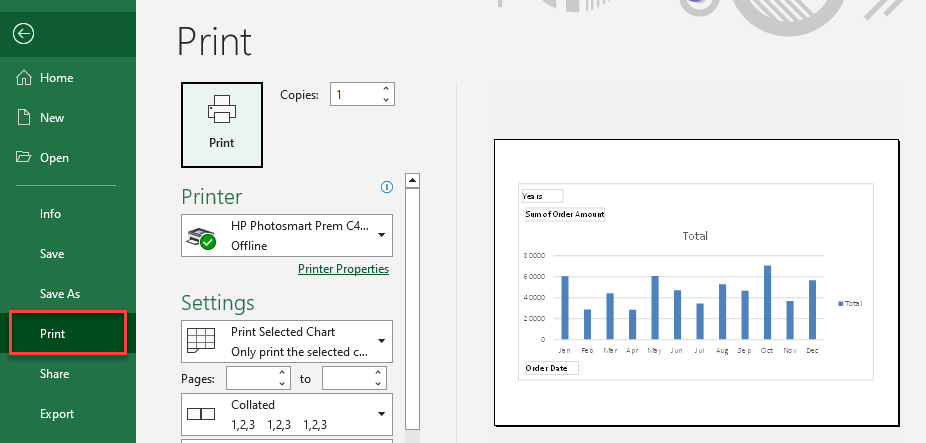Choose Share from the left menu
The image size is (926, 443).
click(x=55, y=374)
